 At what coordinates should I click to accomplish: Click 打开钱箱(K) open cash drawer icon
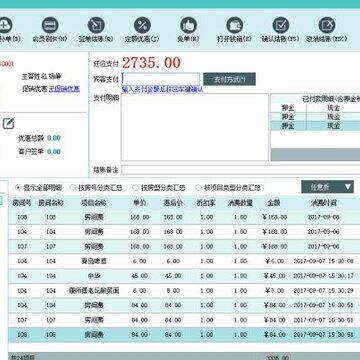[x=234, y=25]
